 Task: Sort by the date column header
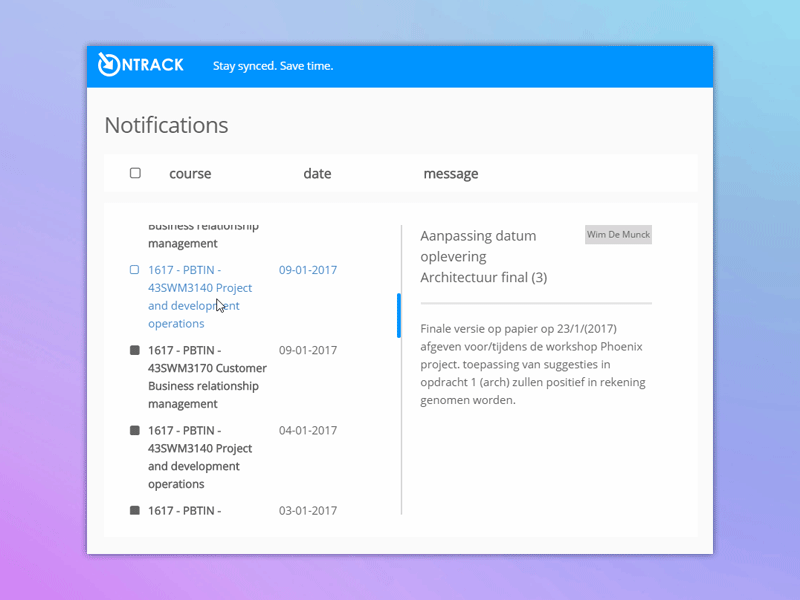coord(317,174)
